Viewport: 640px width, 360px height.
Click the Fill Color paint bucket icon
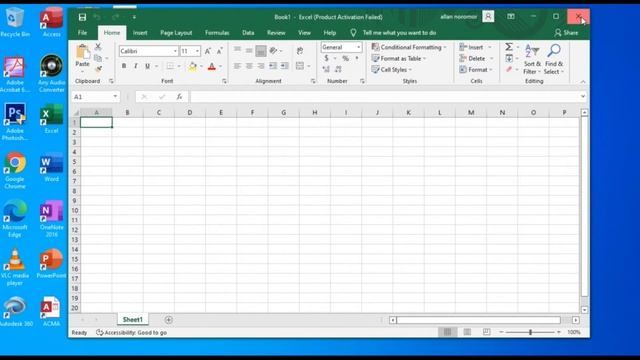tap(192, 66)
